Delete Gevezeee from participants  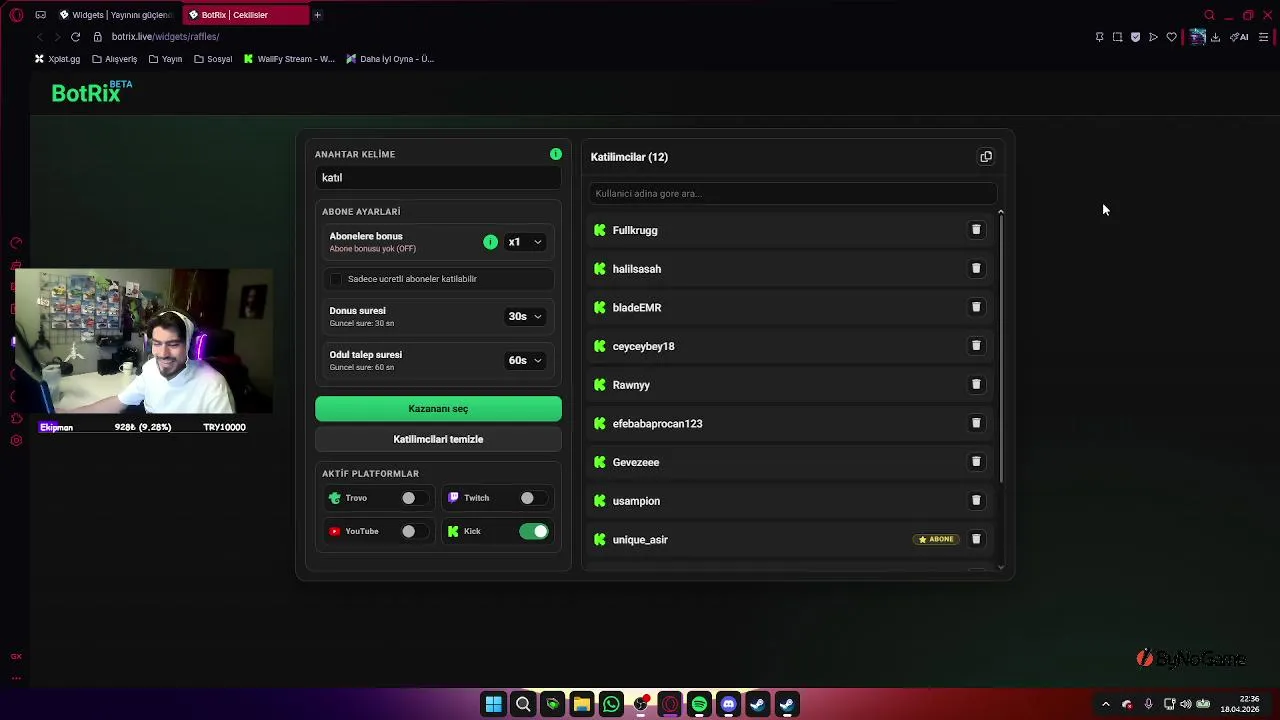pyautogui.click(x=976, y=462)
